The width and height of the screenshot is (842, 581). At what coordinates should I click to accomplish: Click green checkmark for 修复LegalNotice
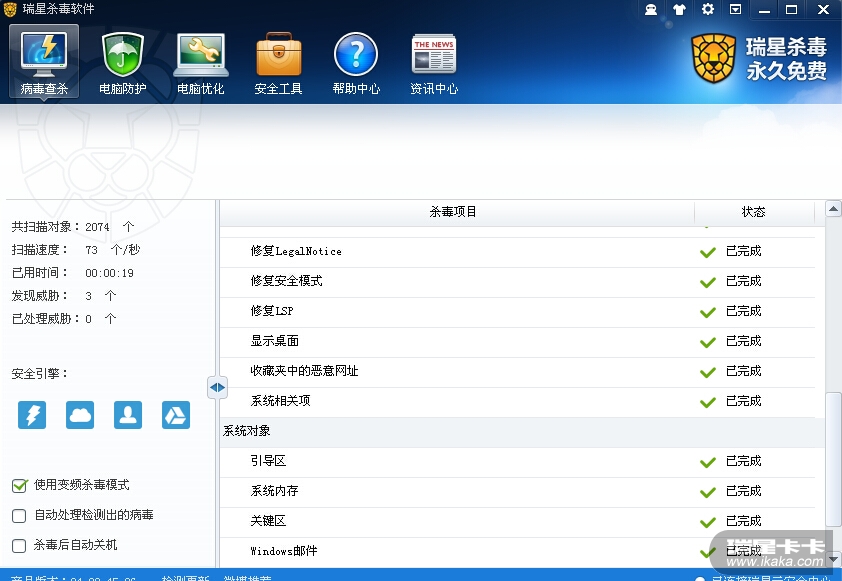coord(708,252)
